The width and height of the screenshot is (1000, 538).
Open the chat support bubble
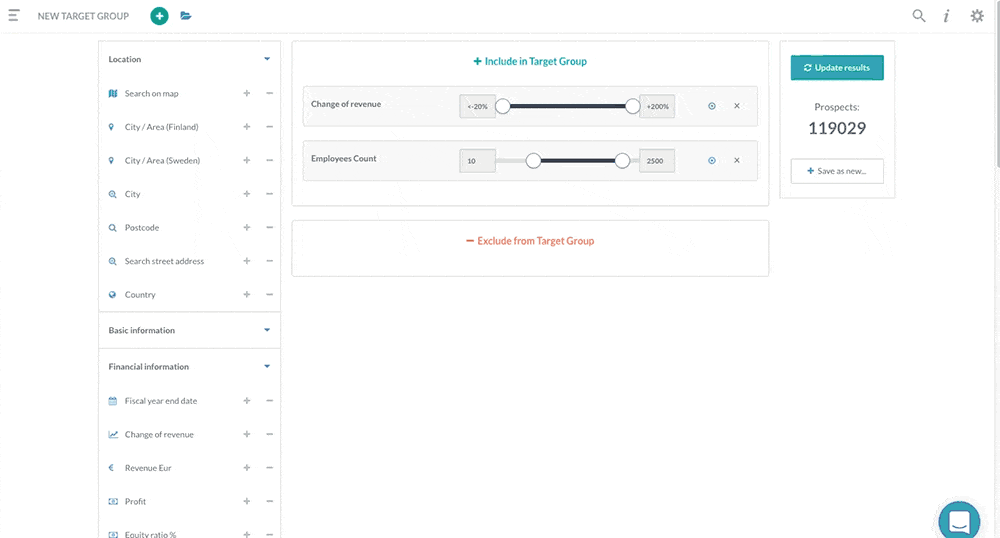pyautogui.click(x=959, y=520)
